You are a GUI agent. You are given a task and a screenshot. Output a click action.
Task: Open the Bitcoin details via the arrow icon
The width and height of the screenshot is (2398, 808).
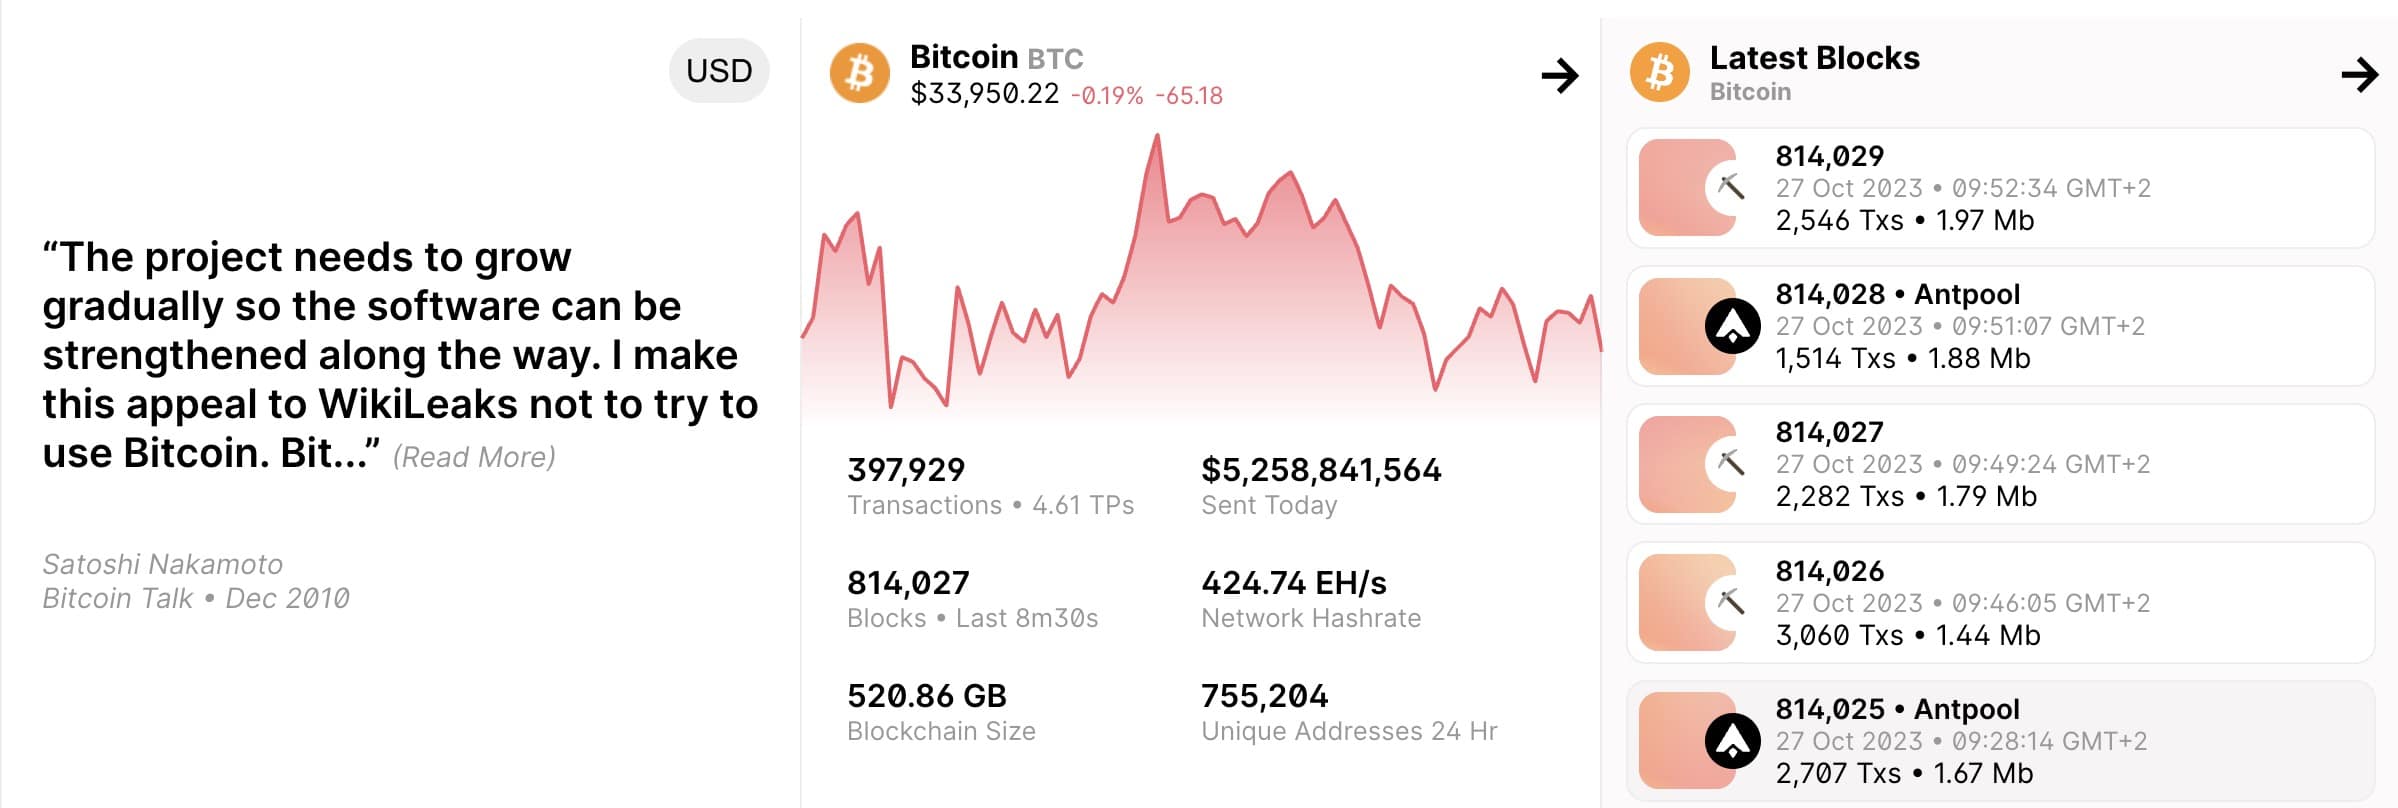tap(1561, 76)
